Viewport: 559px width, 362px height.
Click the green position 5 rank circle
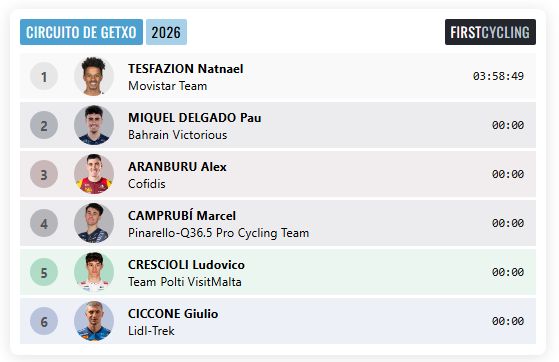pyautogui.click(x=44, y=272)
